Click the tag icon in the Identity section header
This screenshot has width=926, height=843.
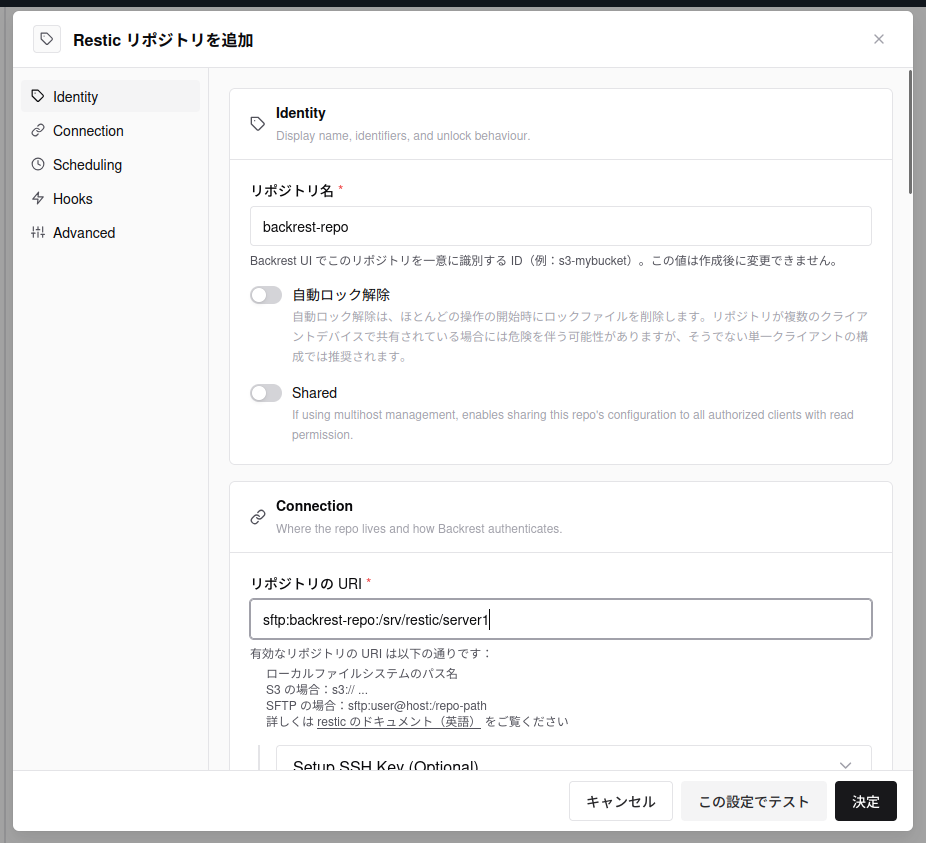click(257, 124)
